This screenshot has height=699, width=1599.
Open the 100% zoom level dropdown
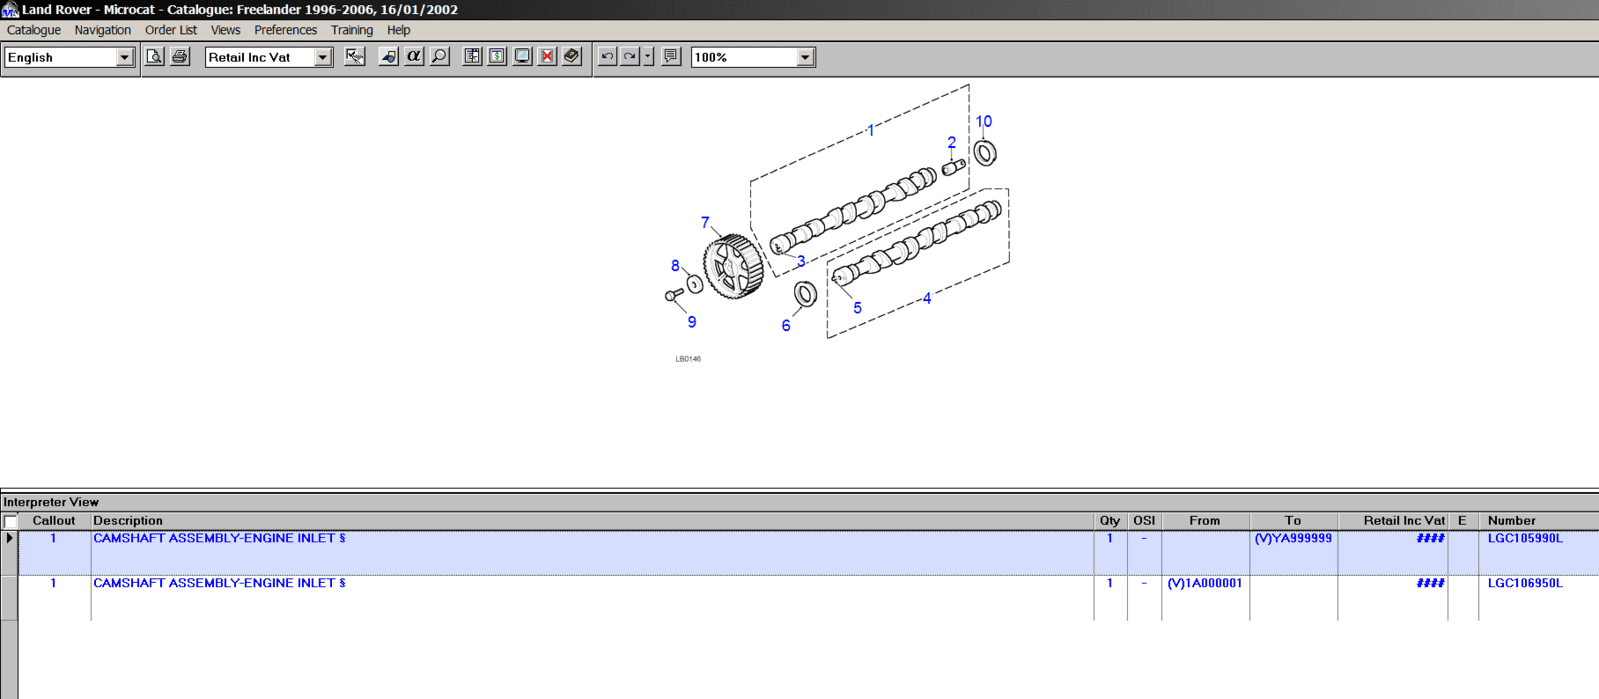805,58
